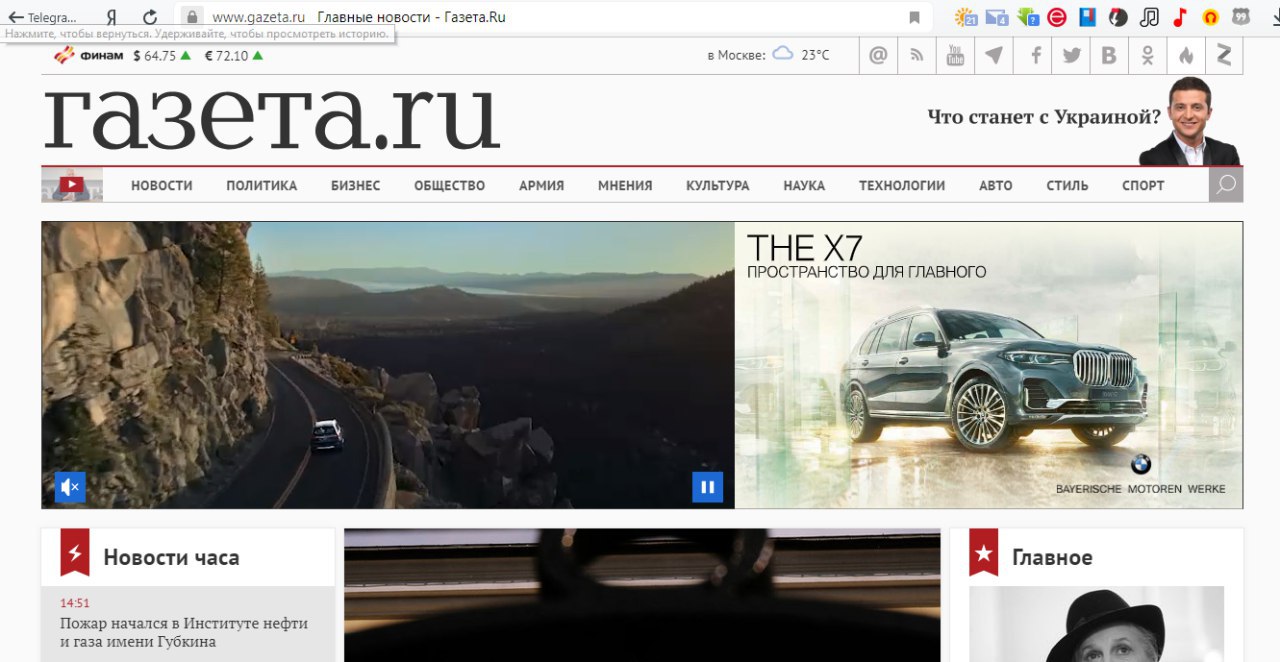The height and width of the screenshot is (662, 1280).
Task: Open Gazeta's Facebook page icon
Action: (x=1033, y=55)
